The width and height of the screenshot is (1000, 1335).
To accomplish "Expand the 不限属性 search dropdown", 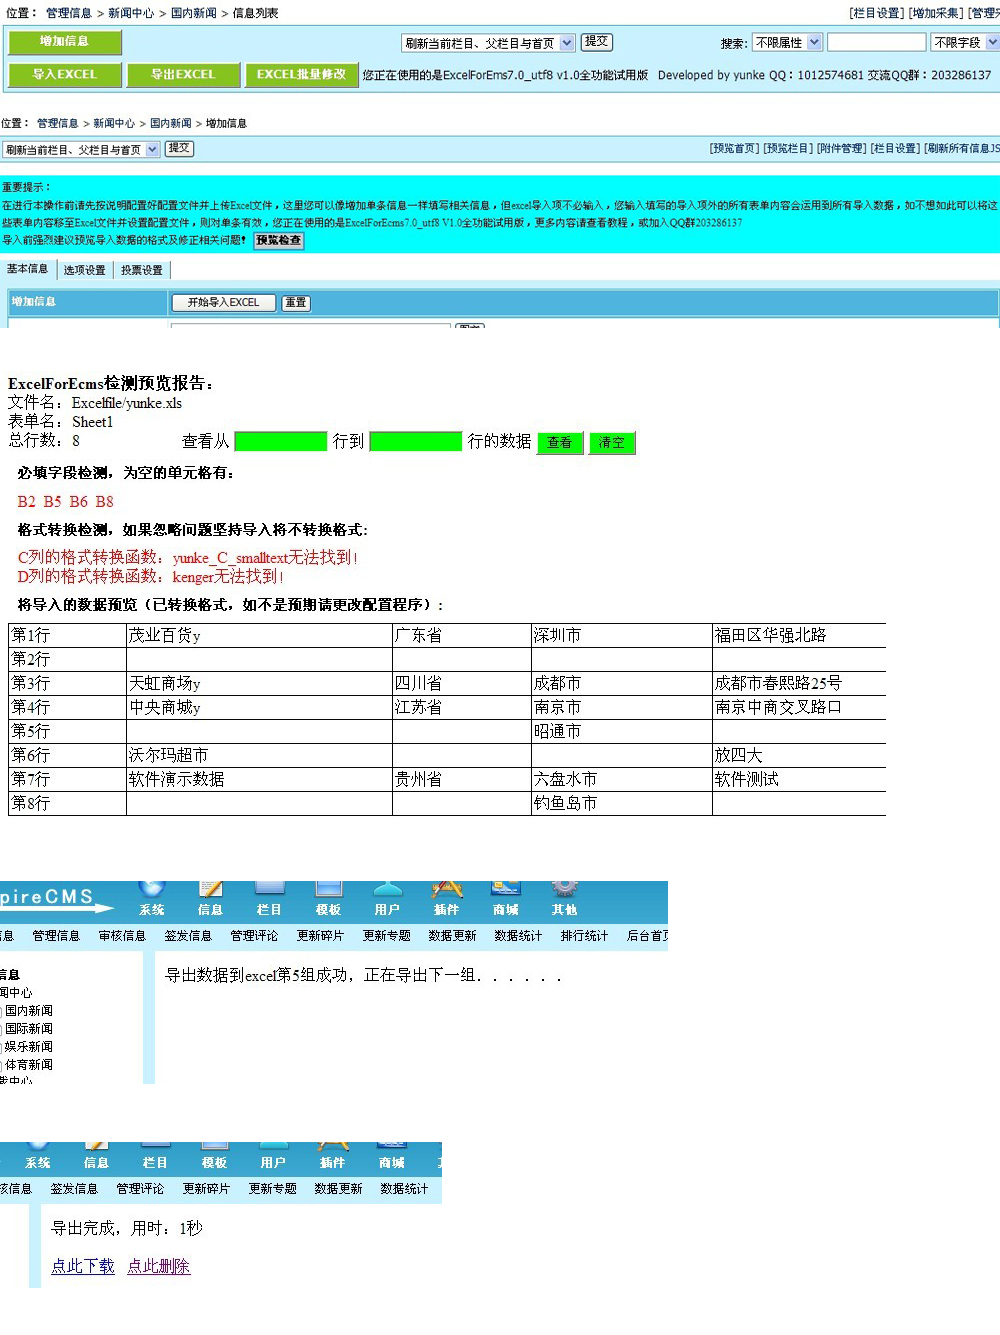I will [814, 42].
